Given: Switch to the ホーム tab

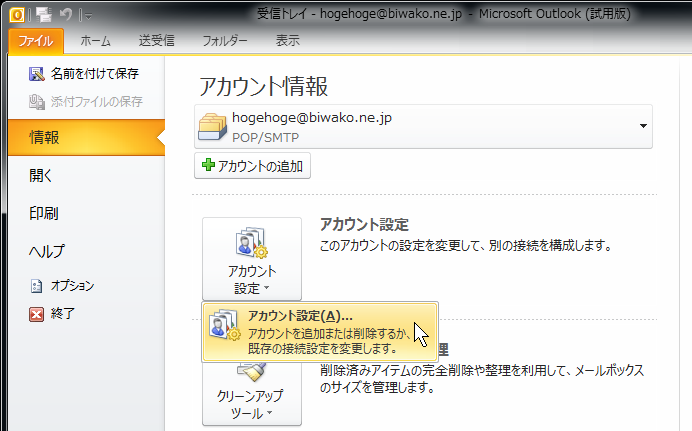Looking at the screenshot, I should tap(95, 41).
